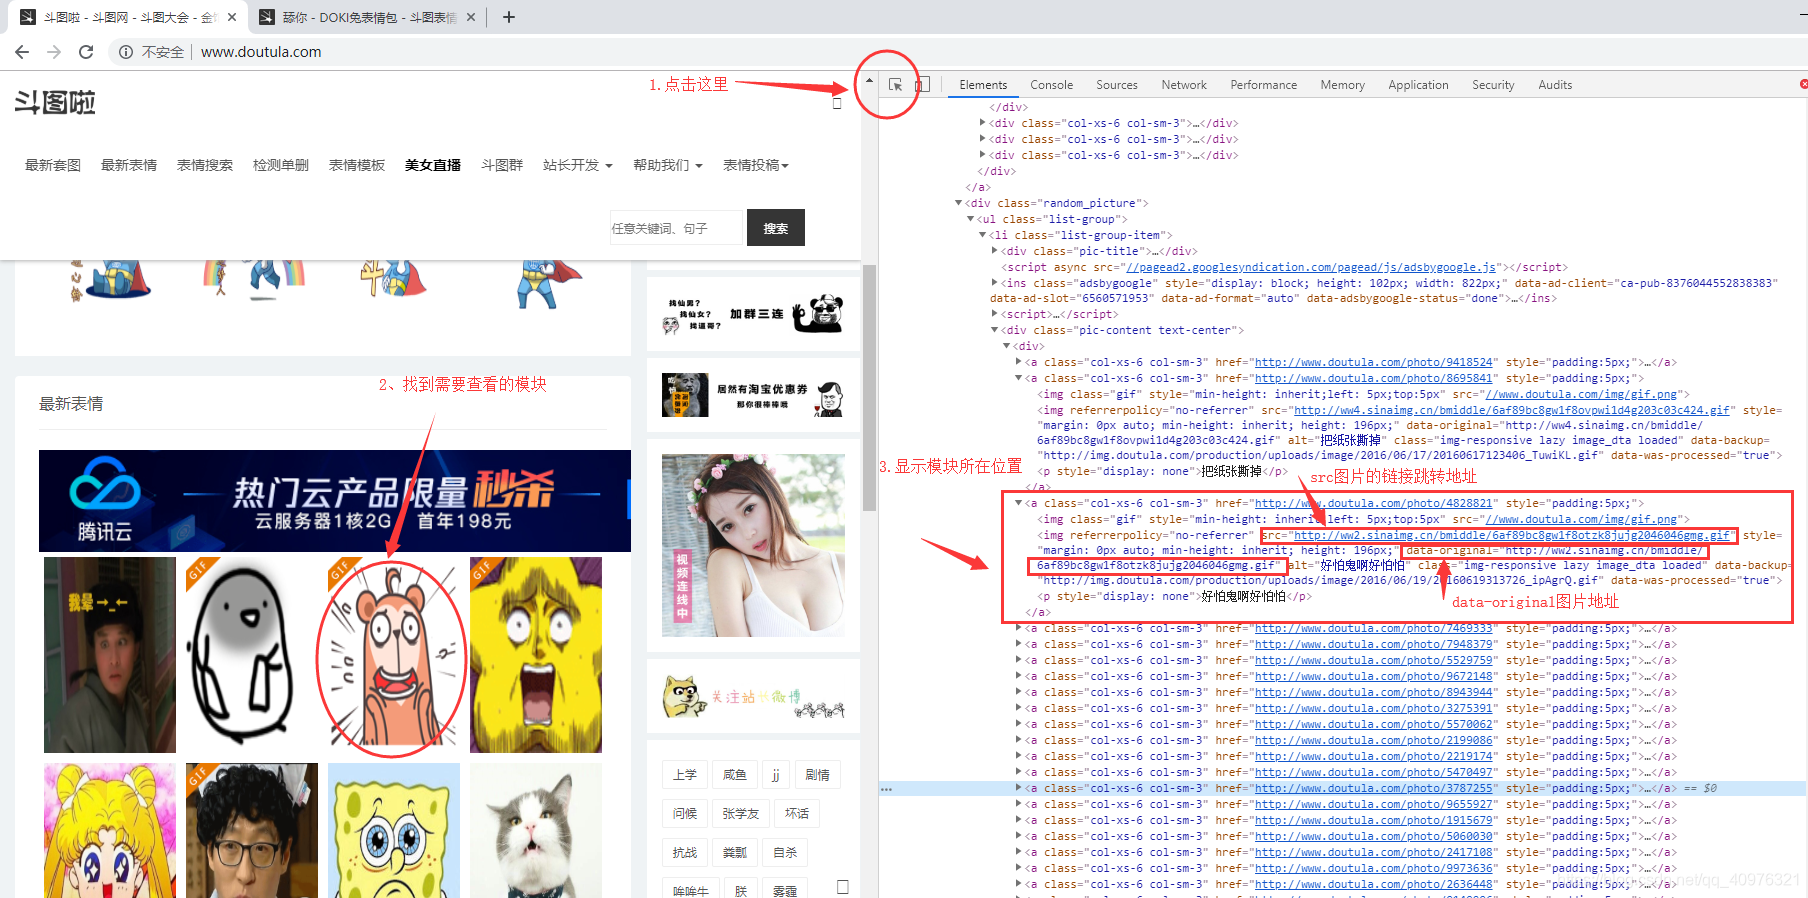The width and height of the screenshot is (1808, 898).
Task: Expand the 帮助我们 dropdown menu
Action: tap(667, 165)
